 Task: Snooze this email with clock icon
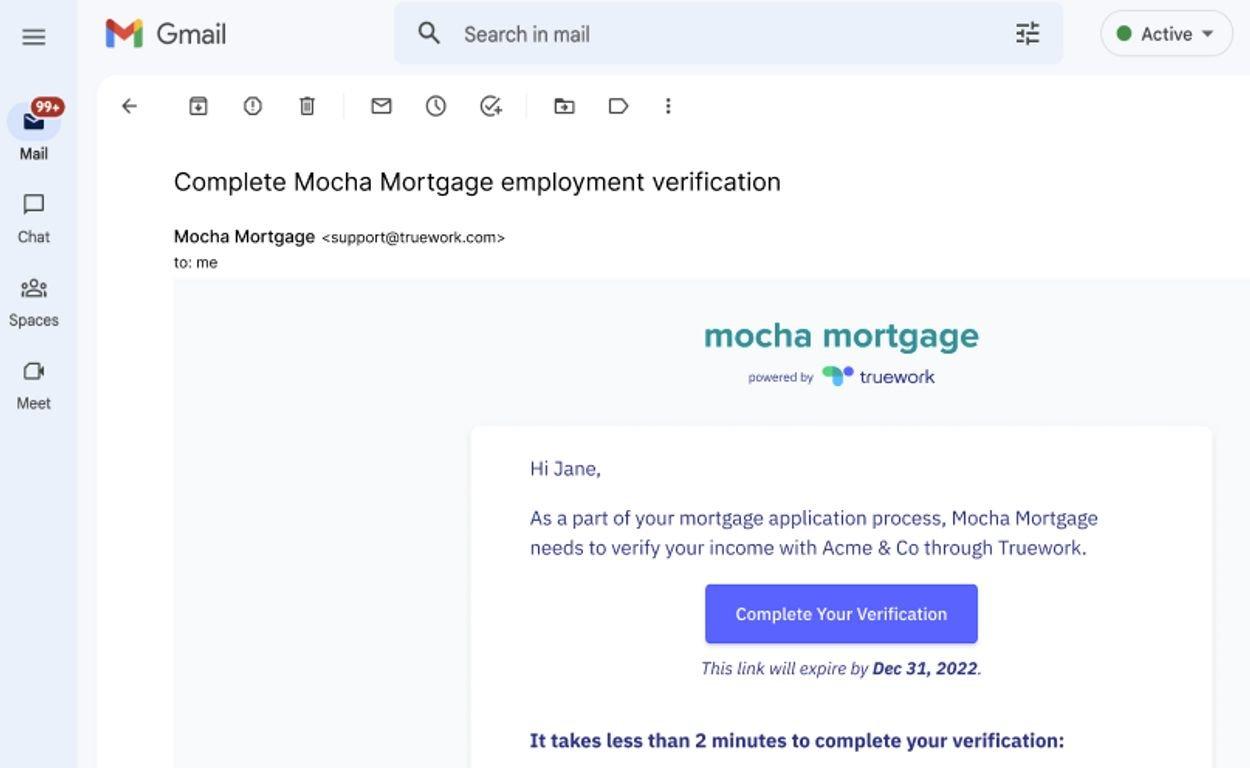(436, 106)
